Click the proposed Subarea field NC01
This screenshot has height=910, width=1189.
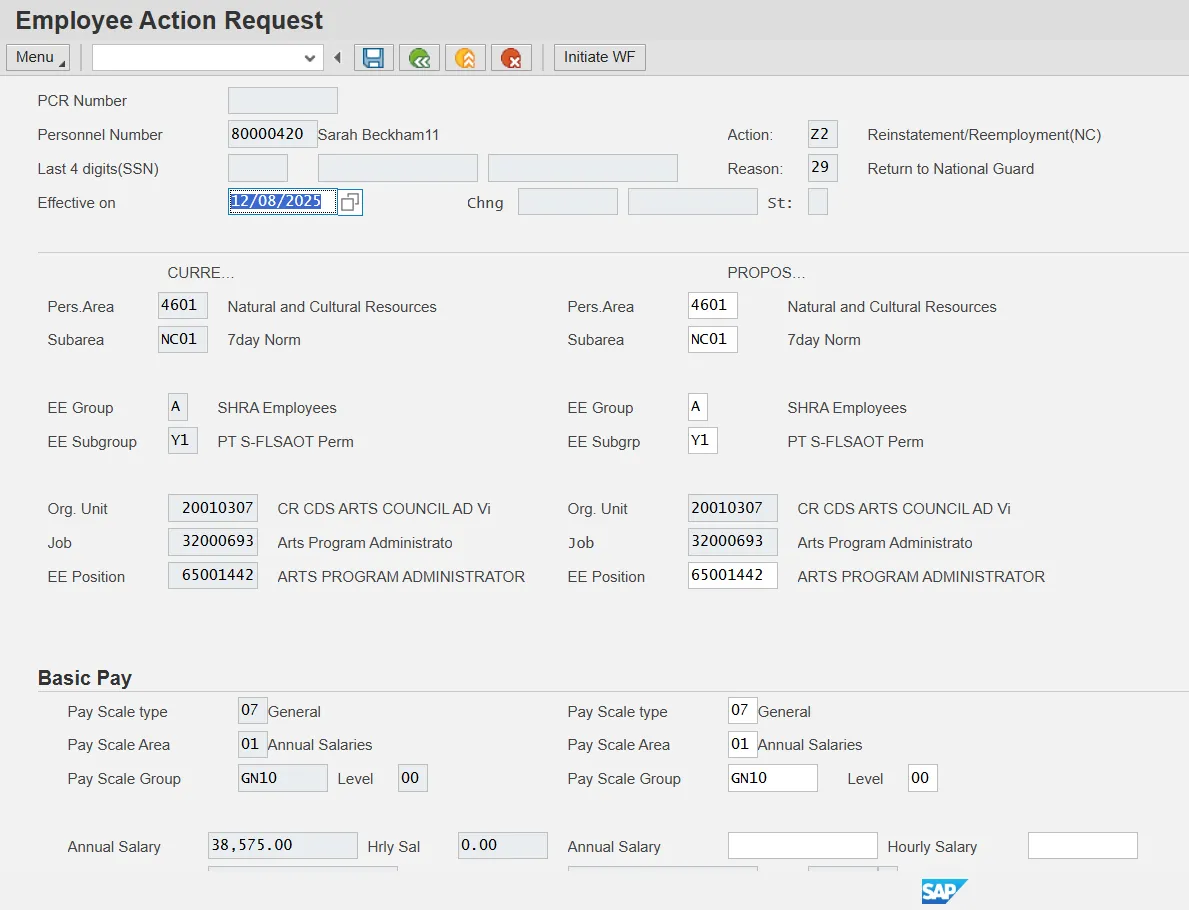pos(712,339)
